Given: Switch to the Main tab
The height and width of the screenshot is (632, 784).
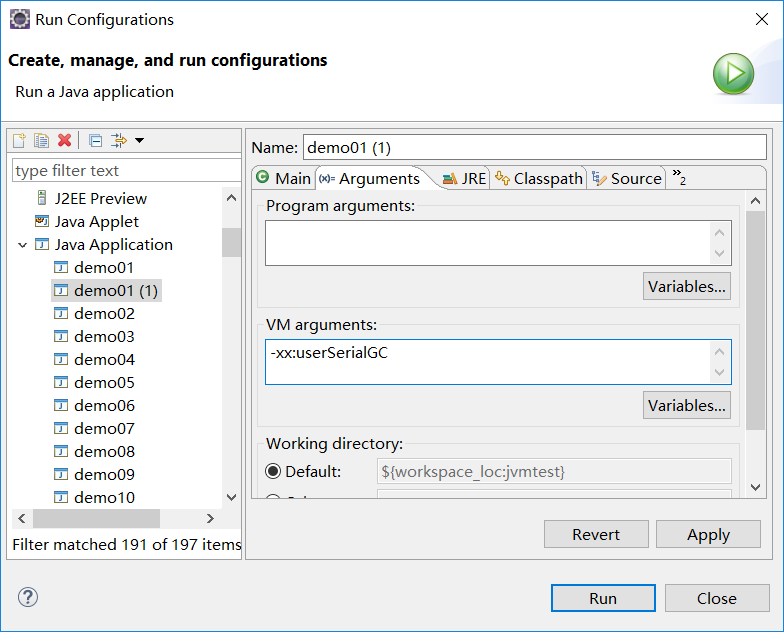Looking at the screenshot, I should pyautogui.click(x=283, y=178).
